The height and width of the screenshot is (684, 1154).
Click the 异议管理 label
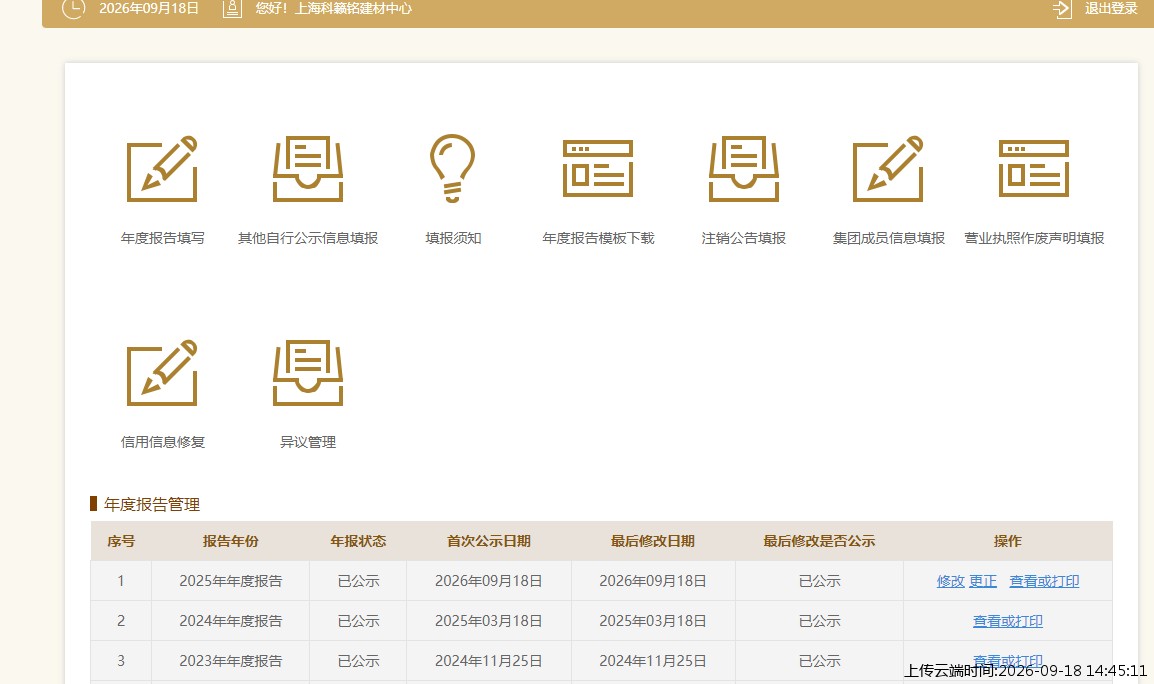[308, 443]
